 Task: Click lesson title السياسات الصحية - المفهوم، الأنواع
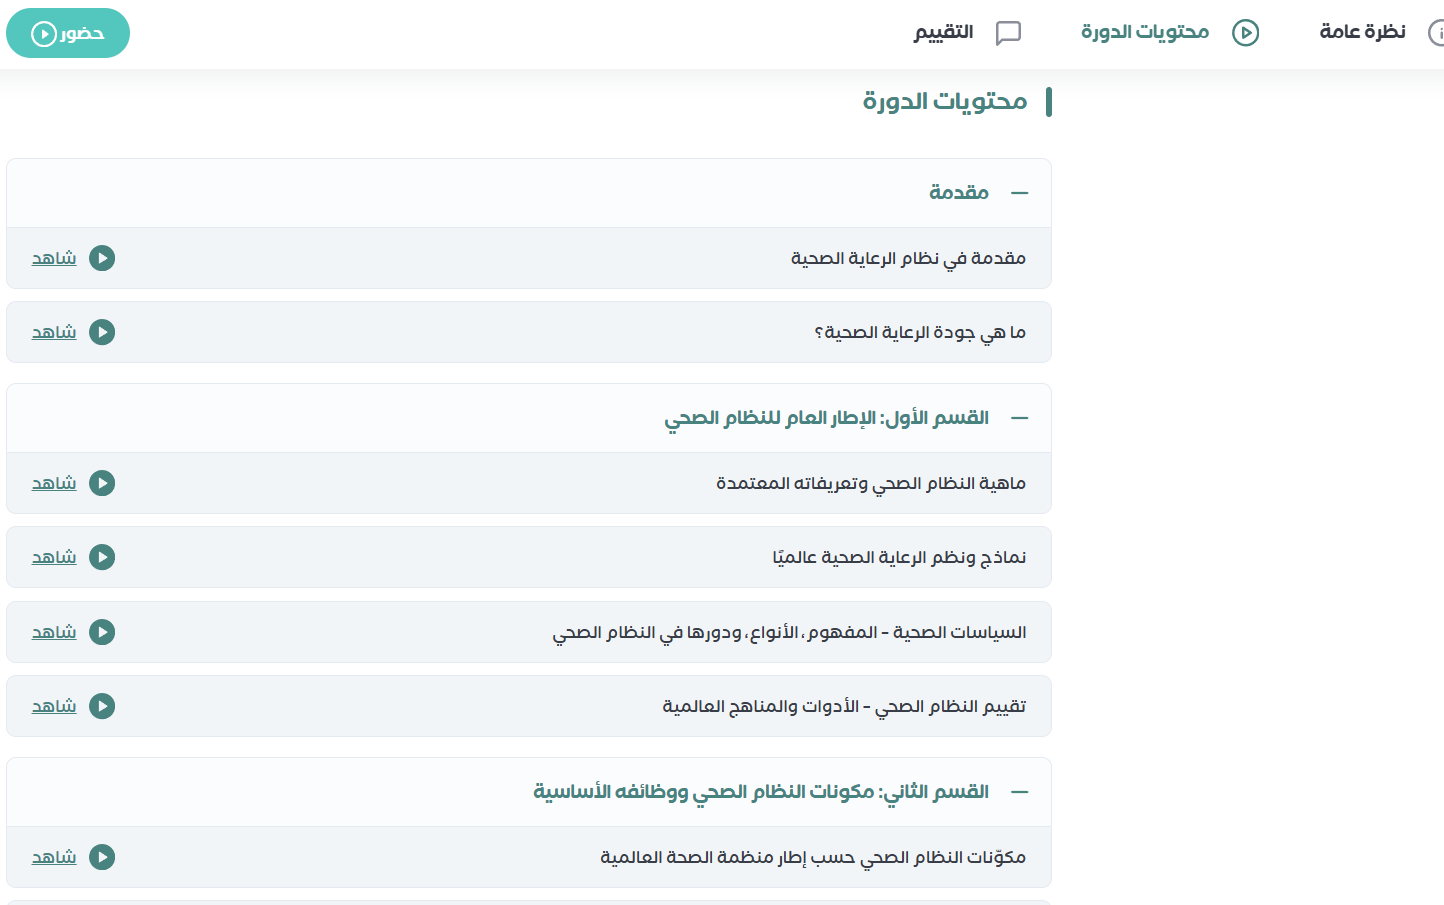click(789, 632)
